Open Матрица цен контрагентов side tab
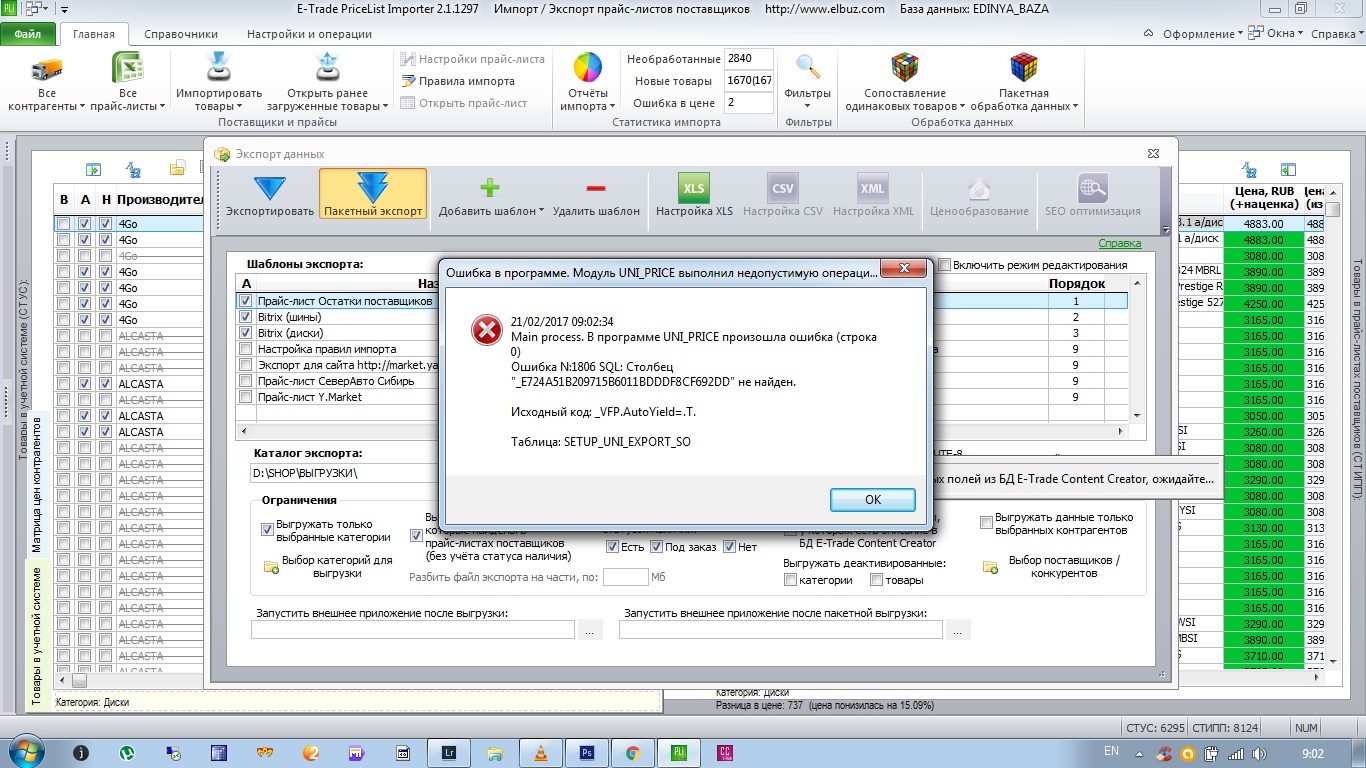 38,483
